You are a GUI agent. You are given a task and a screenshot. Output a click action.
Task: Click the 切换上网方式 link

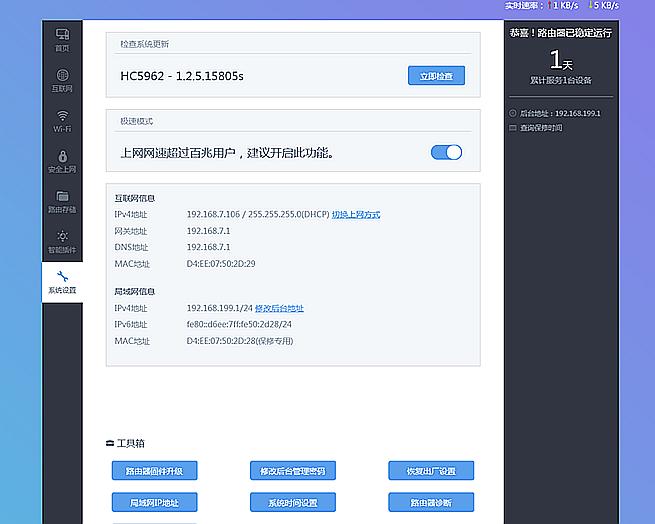355,214
